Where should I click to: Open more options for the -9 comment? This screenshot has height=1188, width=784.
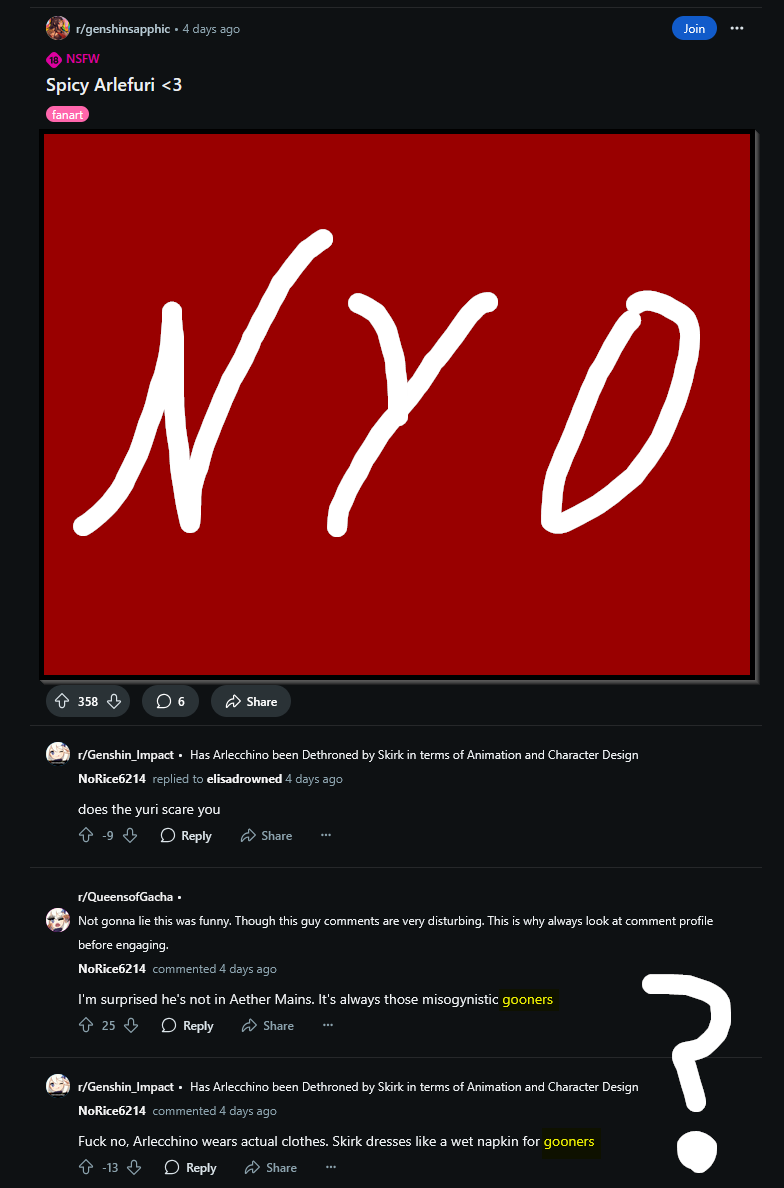(326, 835)
